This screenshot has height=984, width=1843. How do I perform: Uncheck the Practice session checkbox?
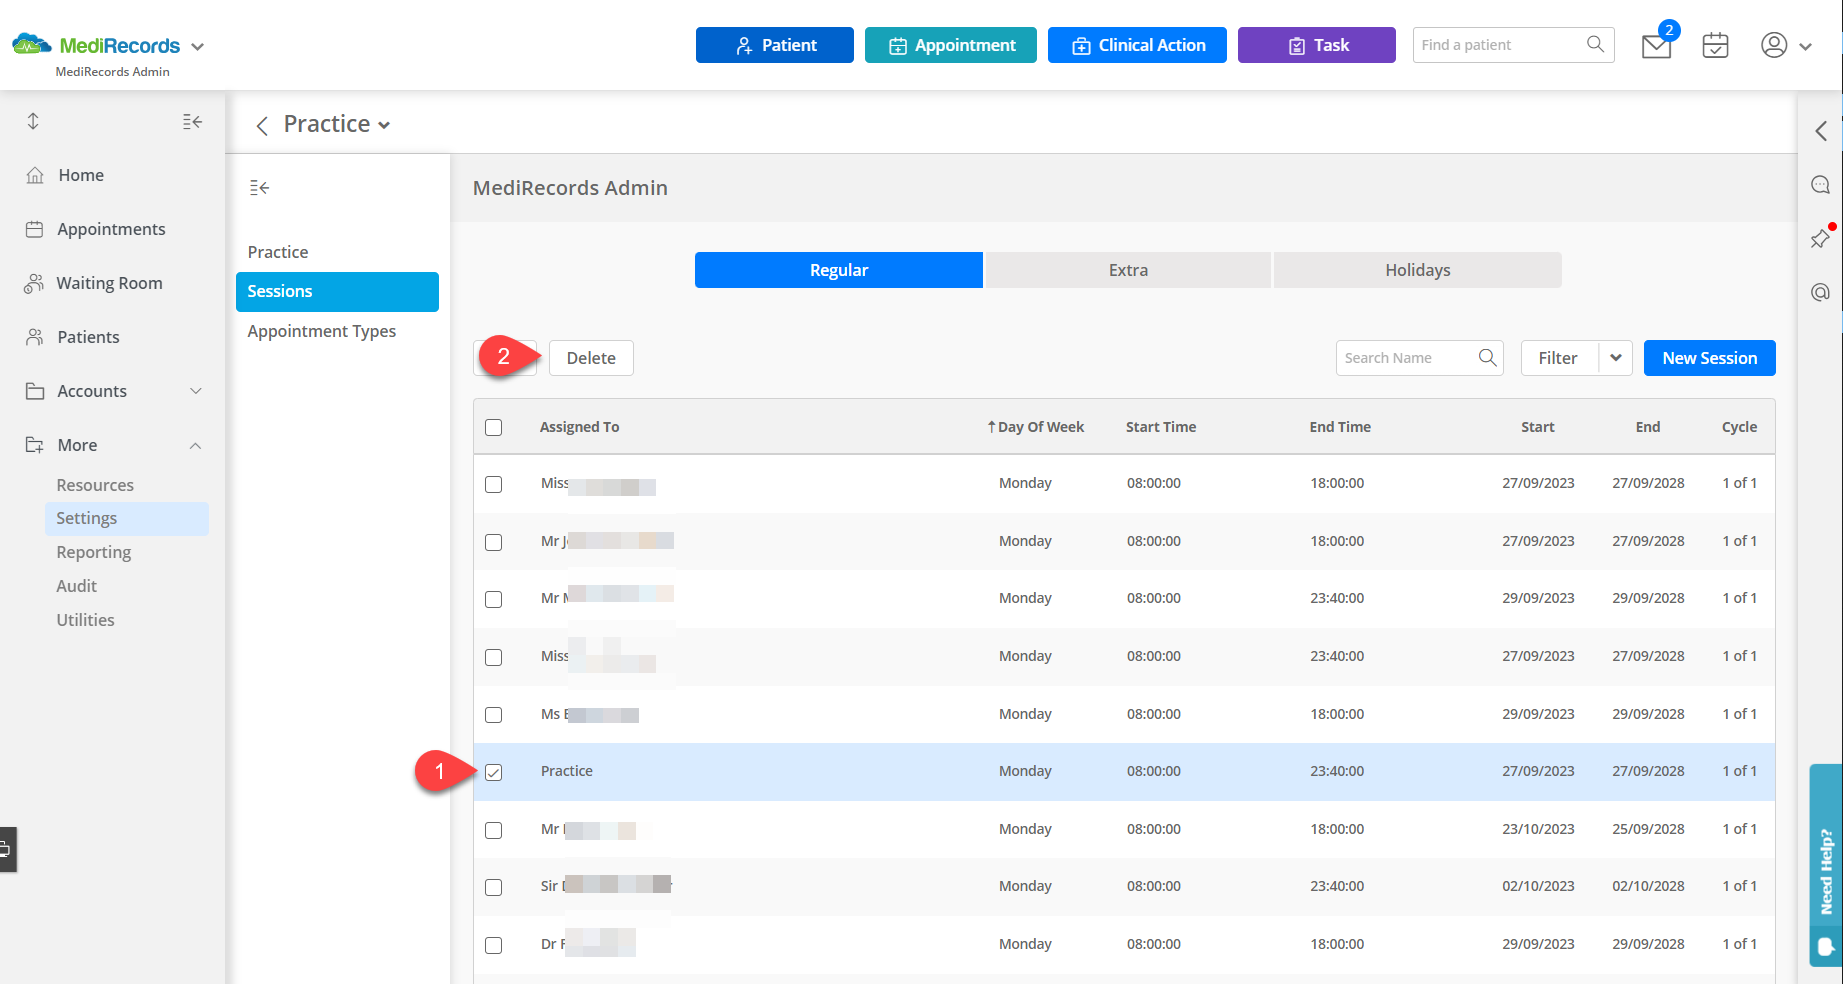point(493,772)
